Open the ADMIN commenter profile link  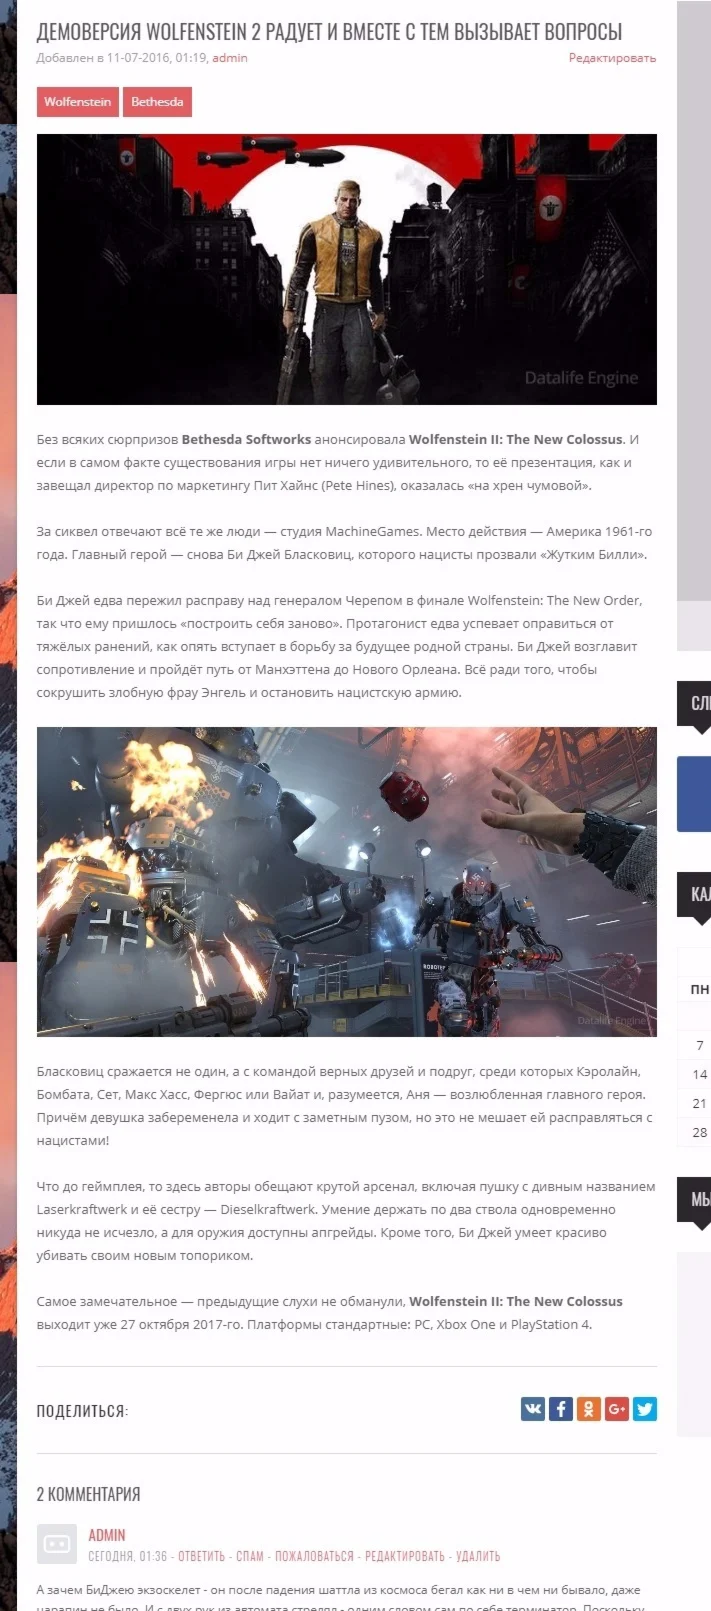click(x=107, y=1535)
